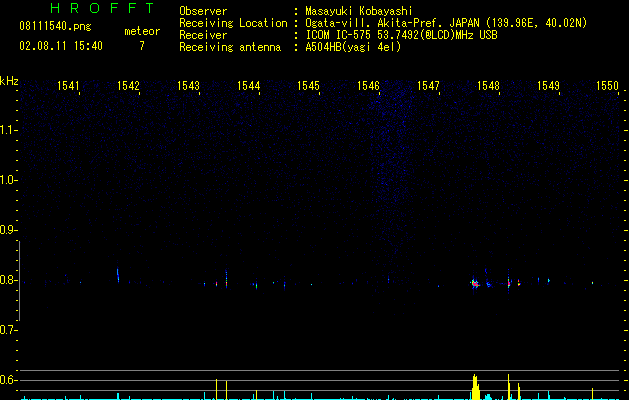Click time marker 1544
This screenshot has width=629, height=400.
pos(248,86)
